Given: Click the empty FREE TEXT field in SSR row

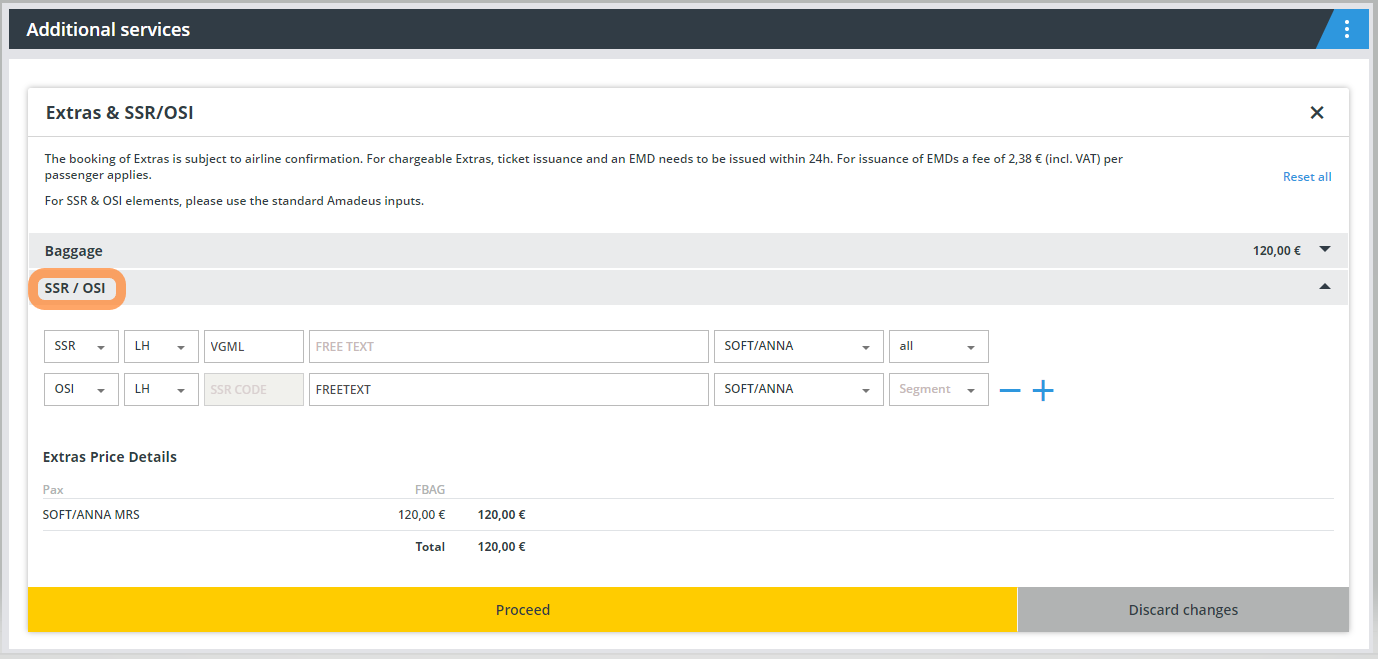Looking at the screenshot, I should (x=508, y=347).
